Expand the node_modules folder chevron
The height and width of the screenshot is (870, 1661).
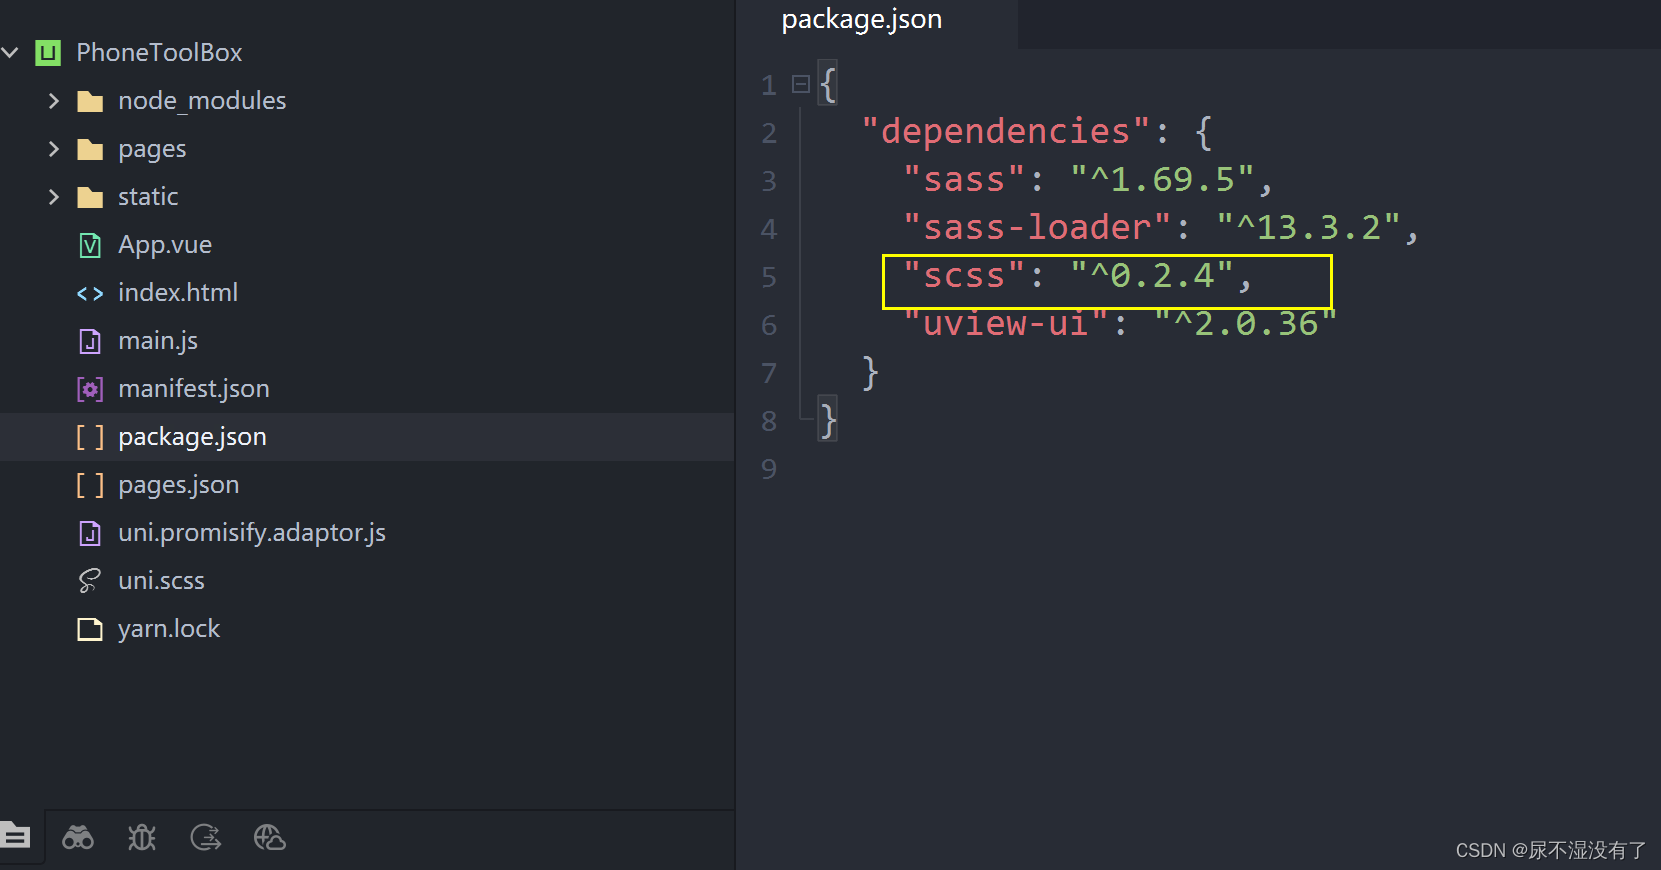tap(54, 101)
